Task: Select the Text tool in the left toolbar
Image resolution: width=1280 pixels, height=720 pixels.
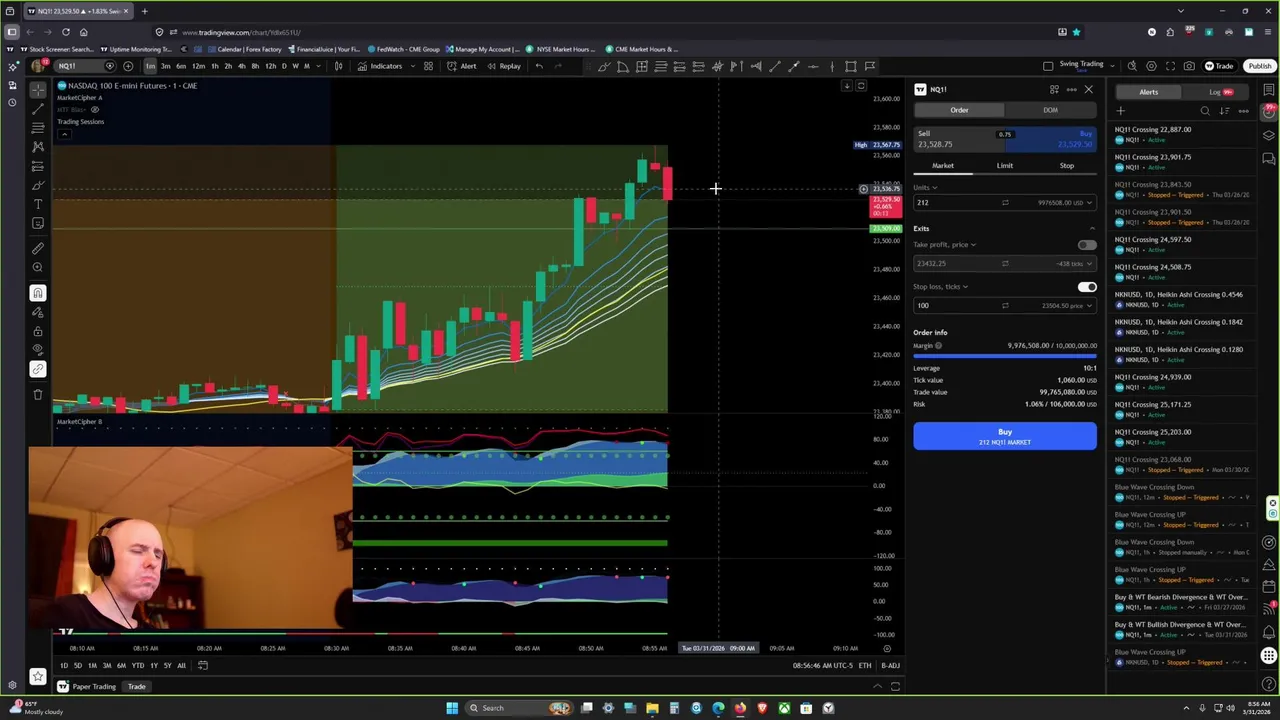Action: (38, 204)
